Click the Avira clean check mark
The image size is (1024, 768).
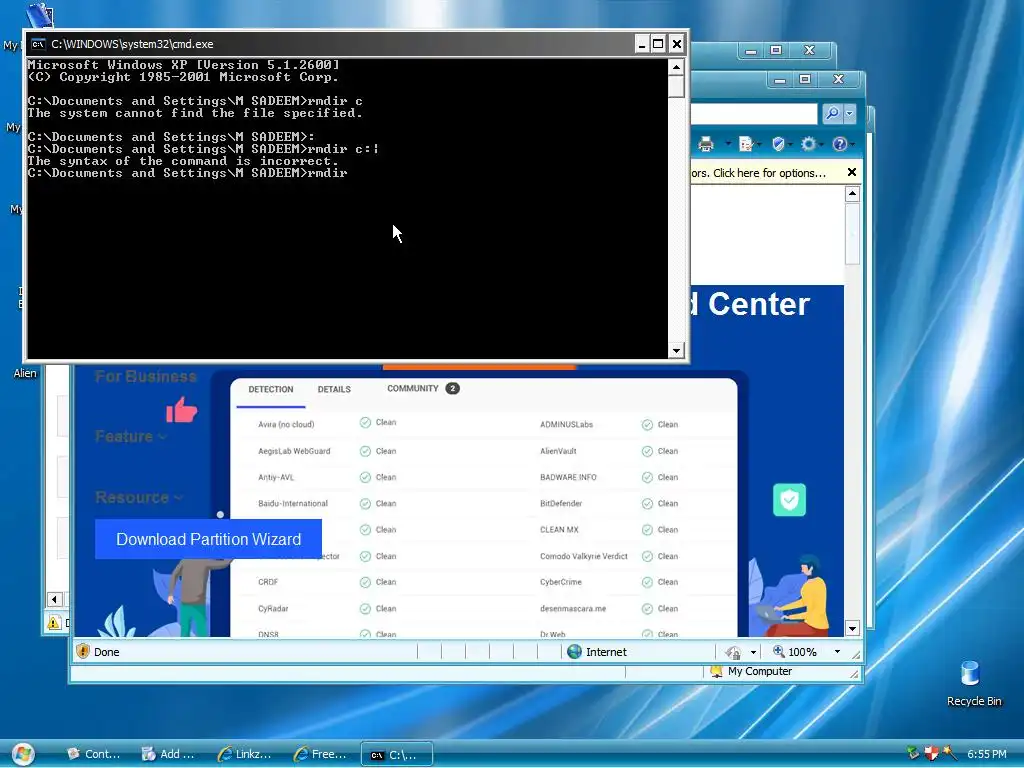365,423
